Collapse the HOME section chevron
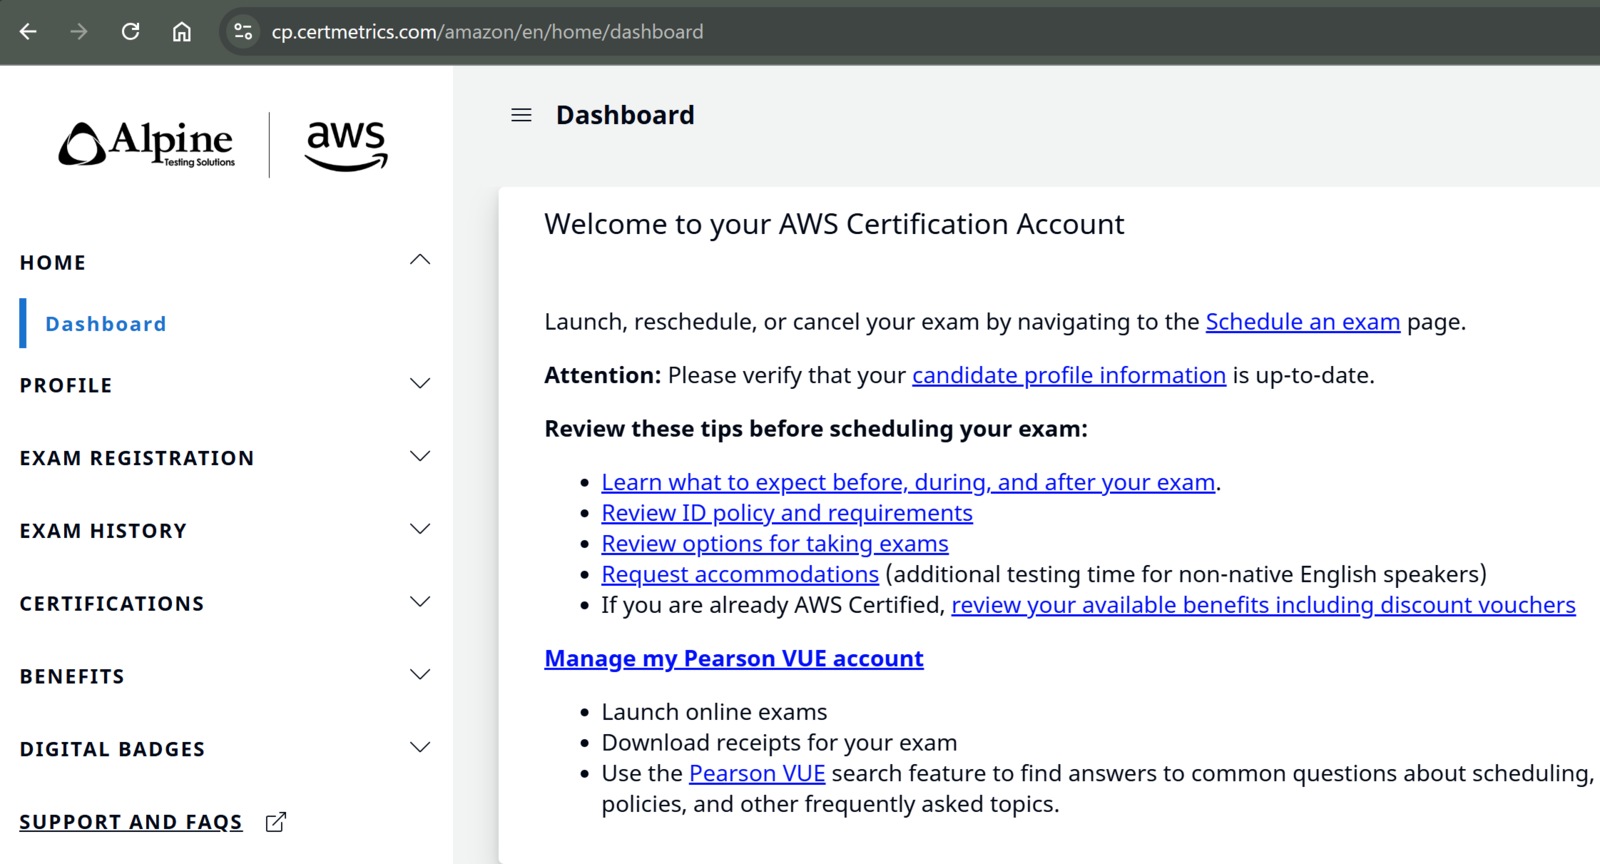Image resolution: width=1600 pixels, height=864 pixels. 420,260
